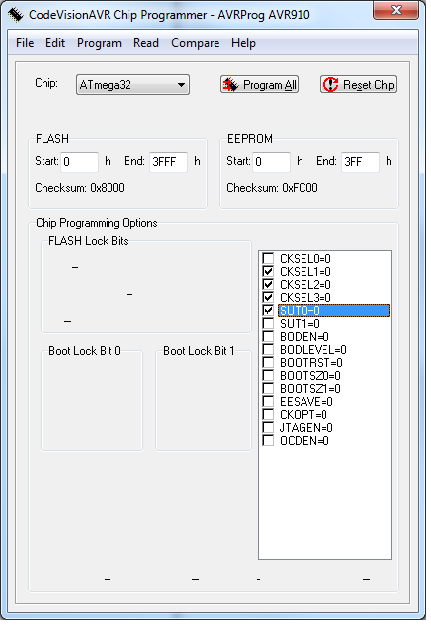Open the Read menu

point(146,43)
